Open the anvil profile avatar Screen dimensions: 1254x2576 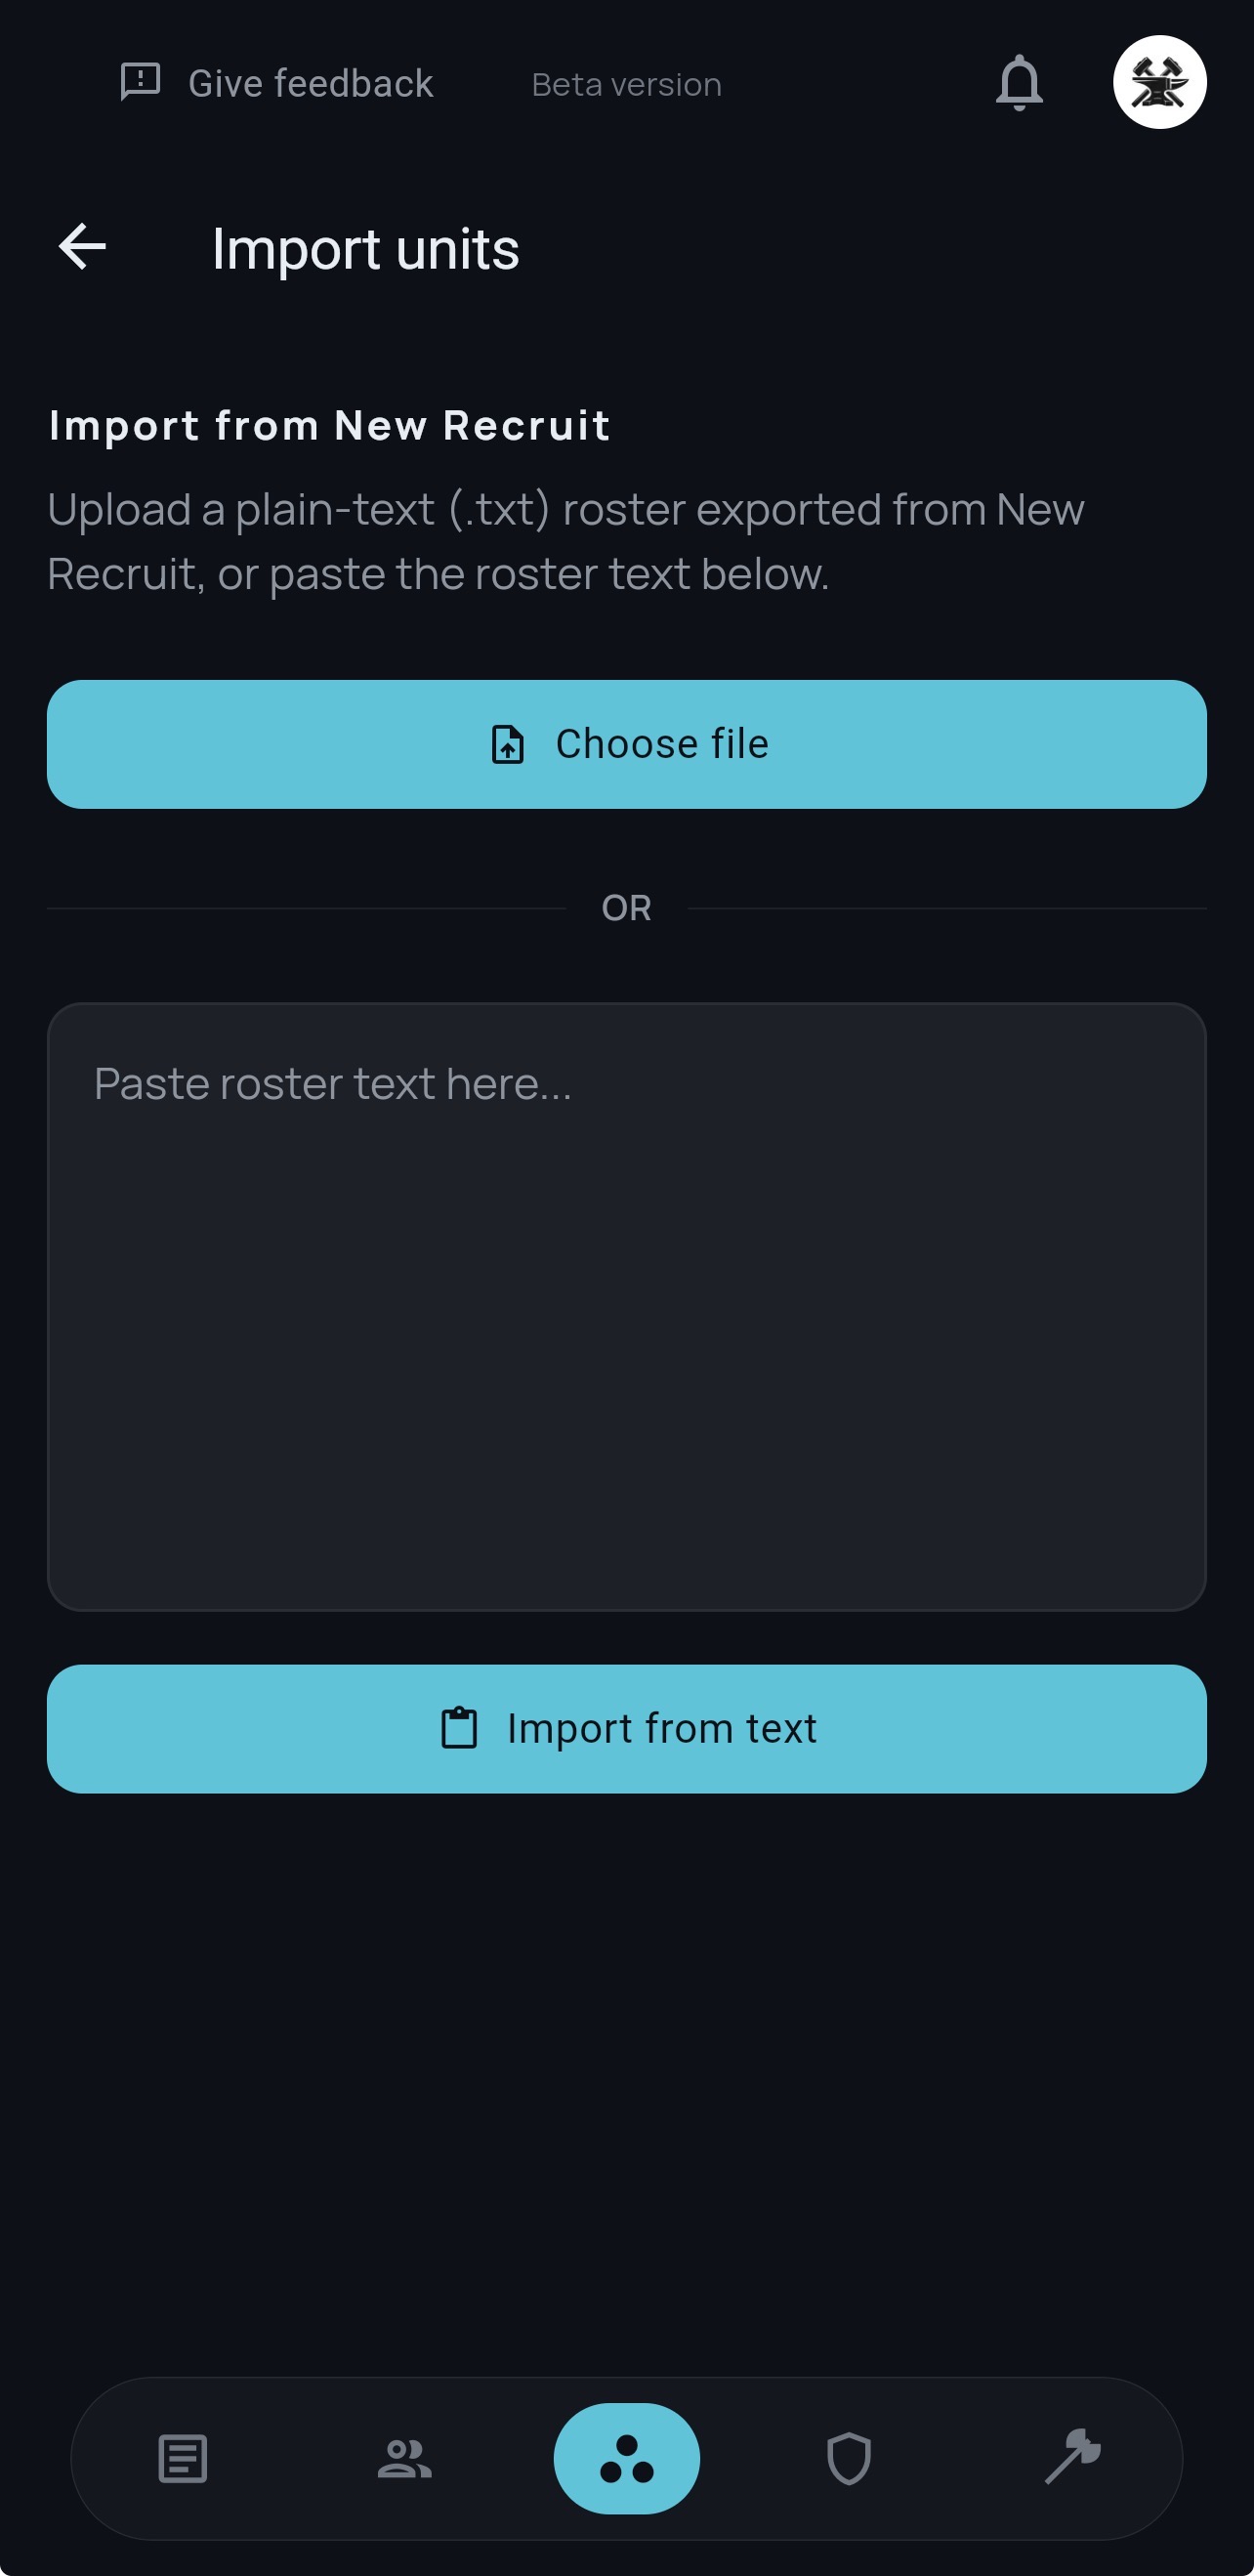tap(1159, 82)
